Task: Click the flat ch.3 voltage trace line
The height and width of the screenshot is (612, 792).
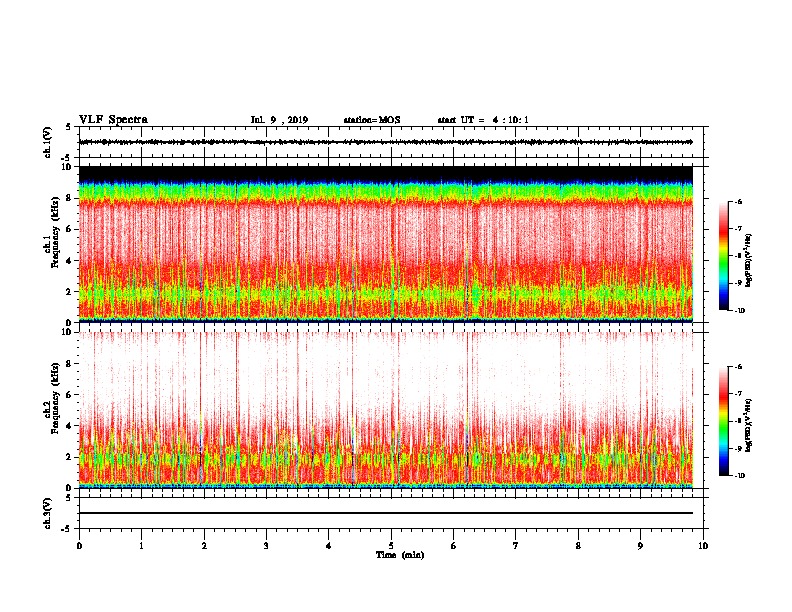Action: point(386,513)
